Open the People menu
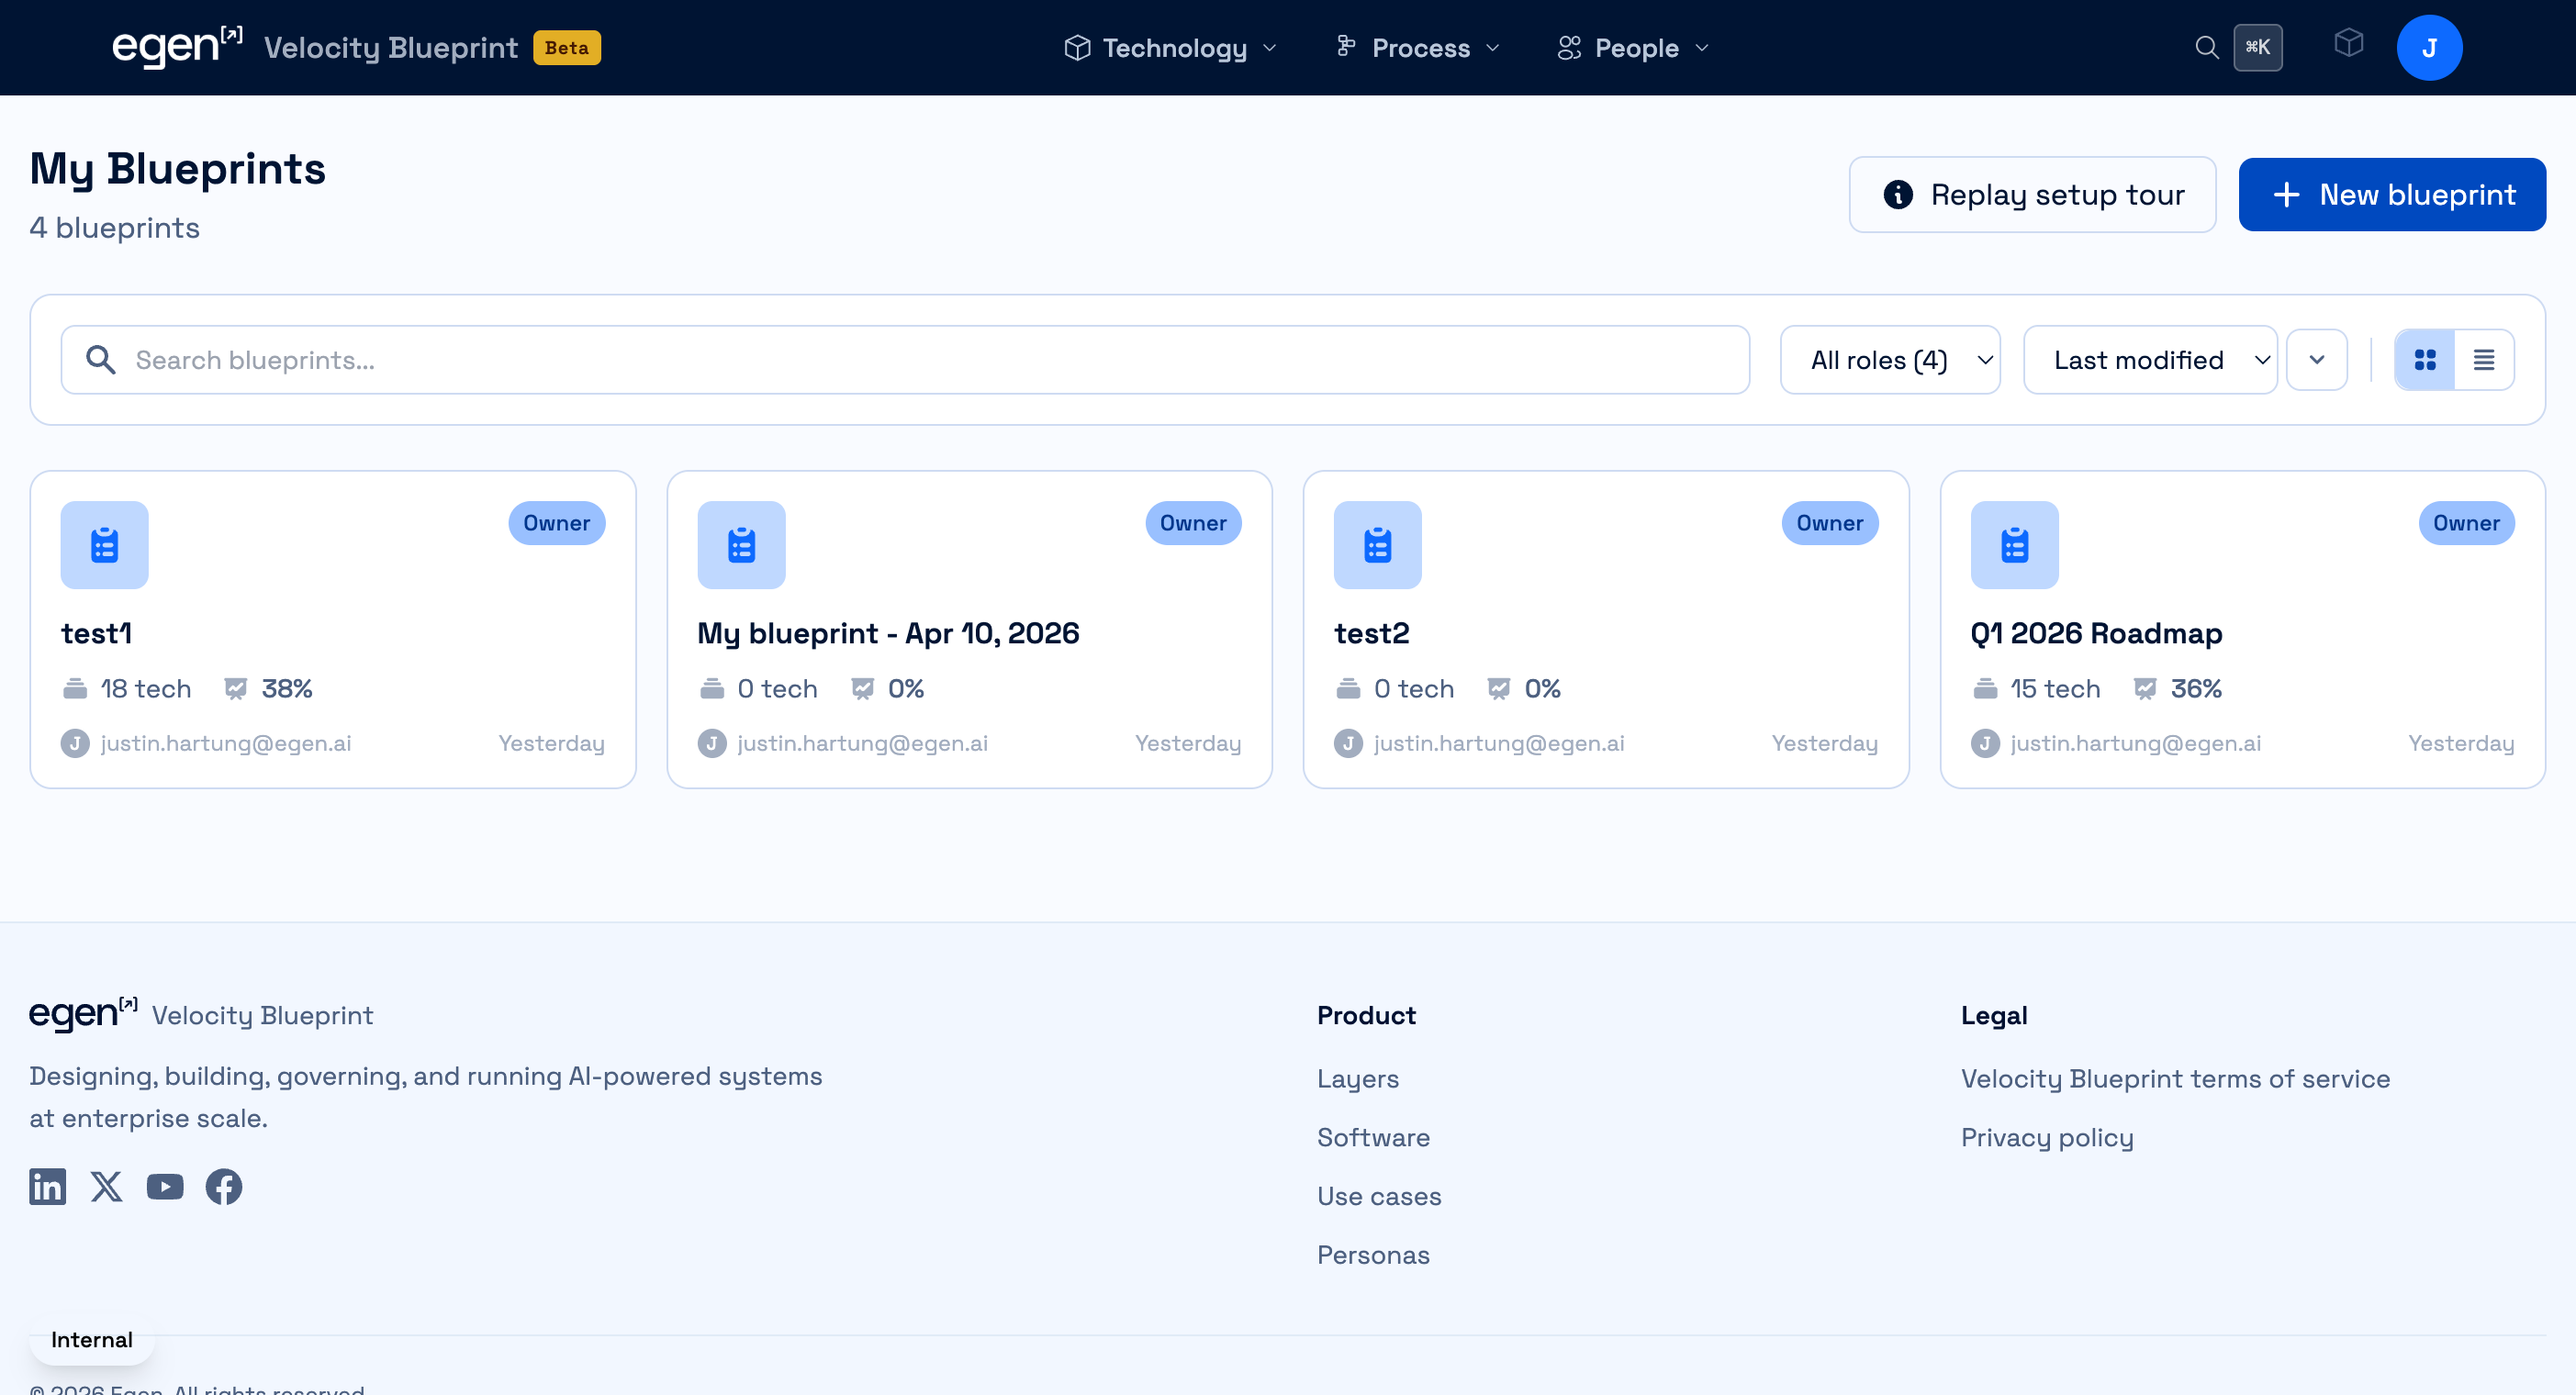Viewport: 2576px width, 1395px height. (1634, 47)
